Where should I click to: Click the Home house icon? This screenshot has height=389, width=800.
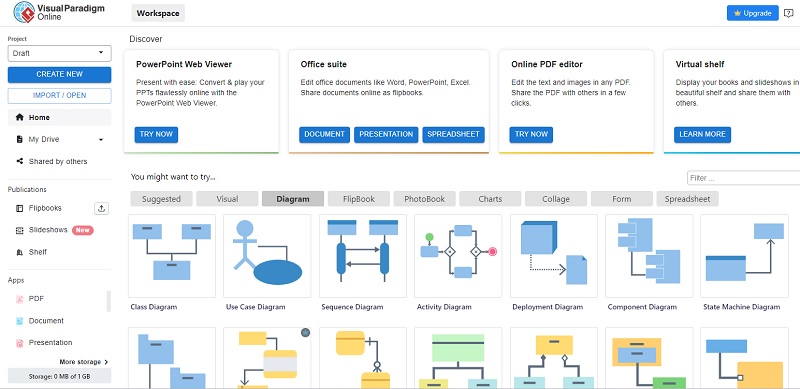[19, 117]
